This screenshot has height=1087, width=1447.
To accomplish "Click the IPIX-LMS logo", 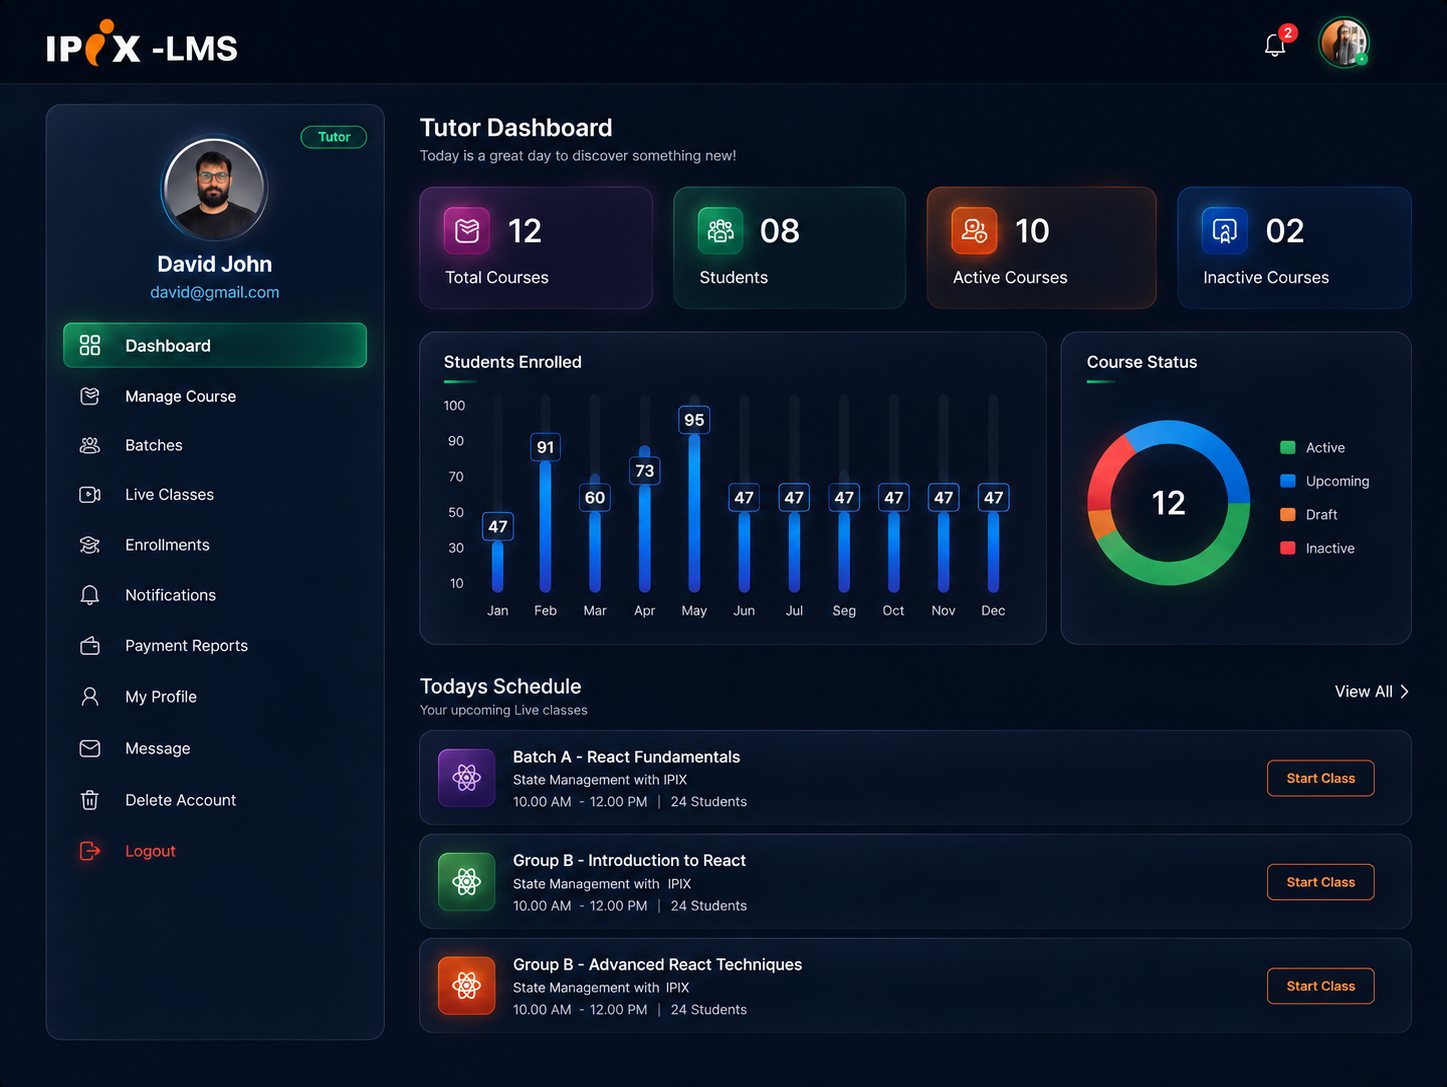I will tap(142, 46).
